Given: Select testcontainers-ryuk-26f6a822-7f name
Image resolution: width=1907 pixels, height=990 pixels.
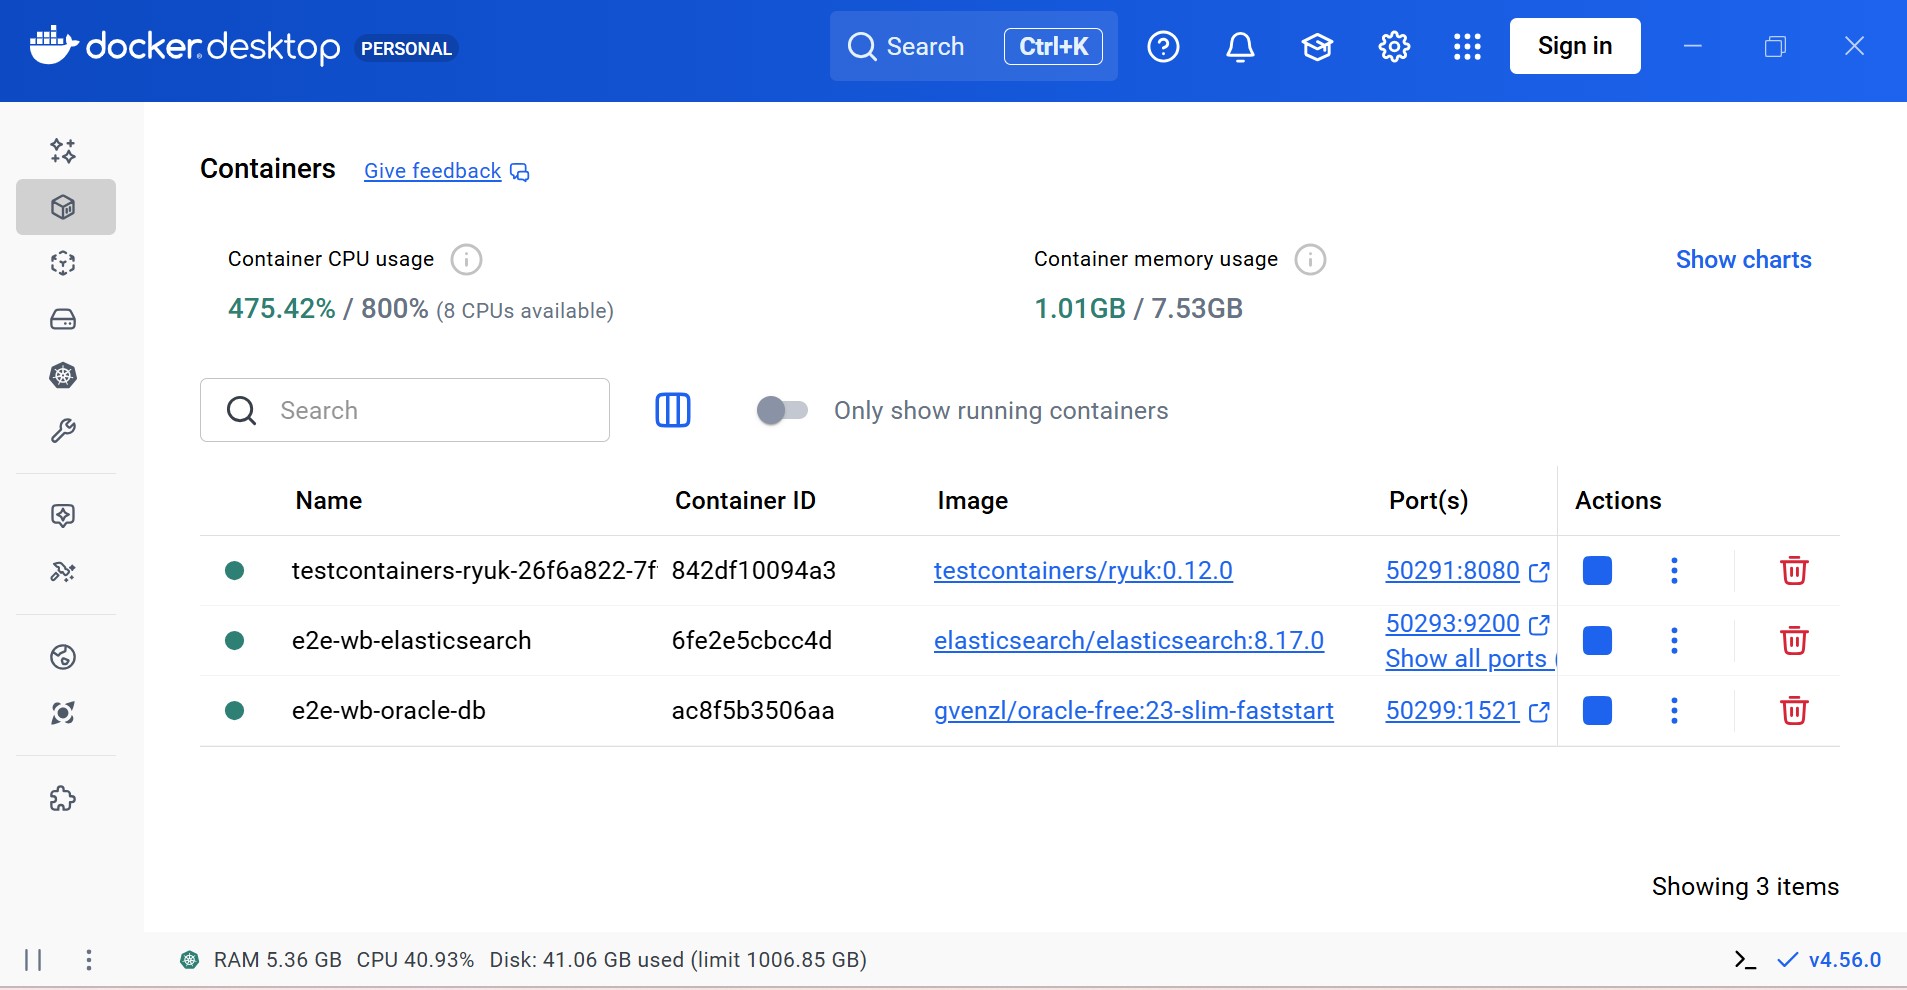Looking at the screenshot, I should (x=474, y=571).
